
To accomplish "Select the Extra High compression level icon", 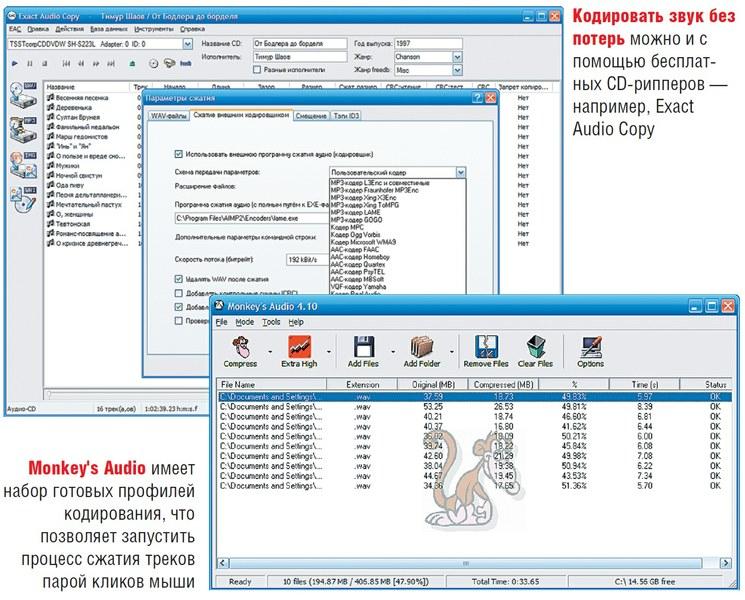I will point(298,347).
